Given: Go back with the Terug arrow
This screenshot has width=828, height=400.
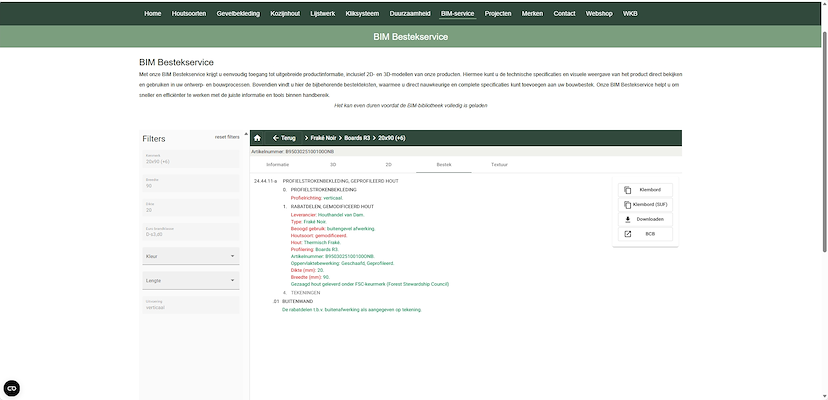Looking at the screenshot, I should pos(284,138).
